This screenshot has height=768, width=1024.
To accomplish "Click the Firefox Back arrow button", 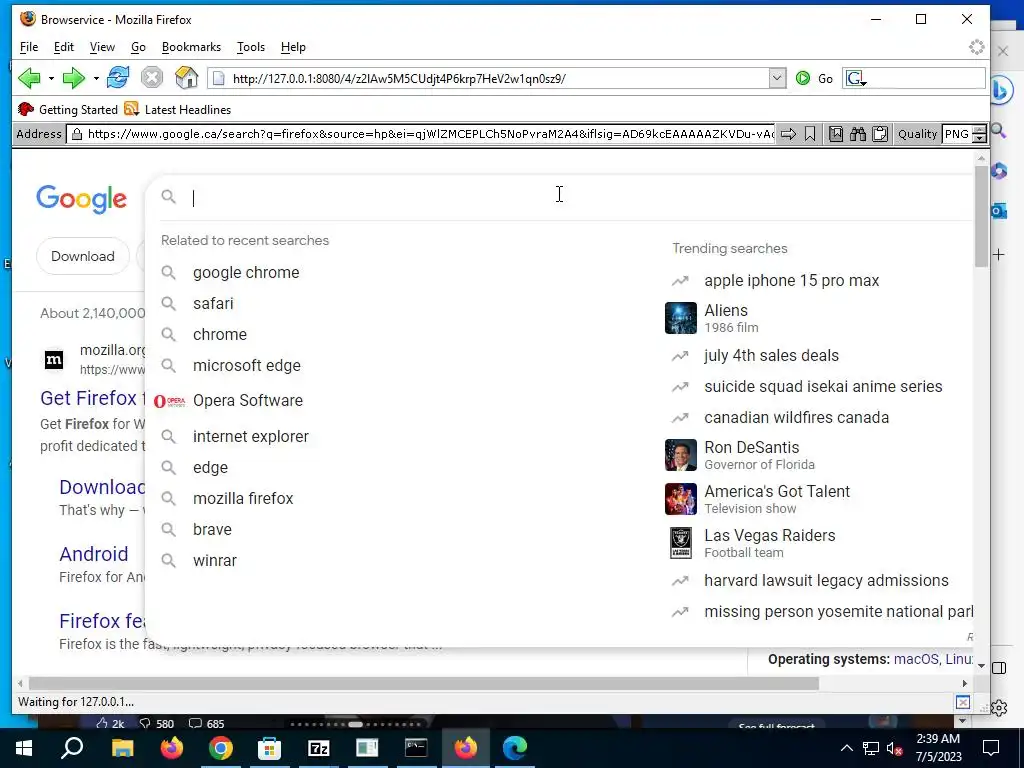I will (29, 78).
